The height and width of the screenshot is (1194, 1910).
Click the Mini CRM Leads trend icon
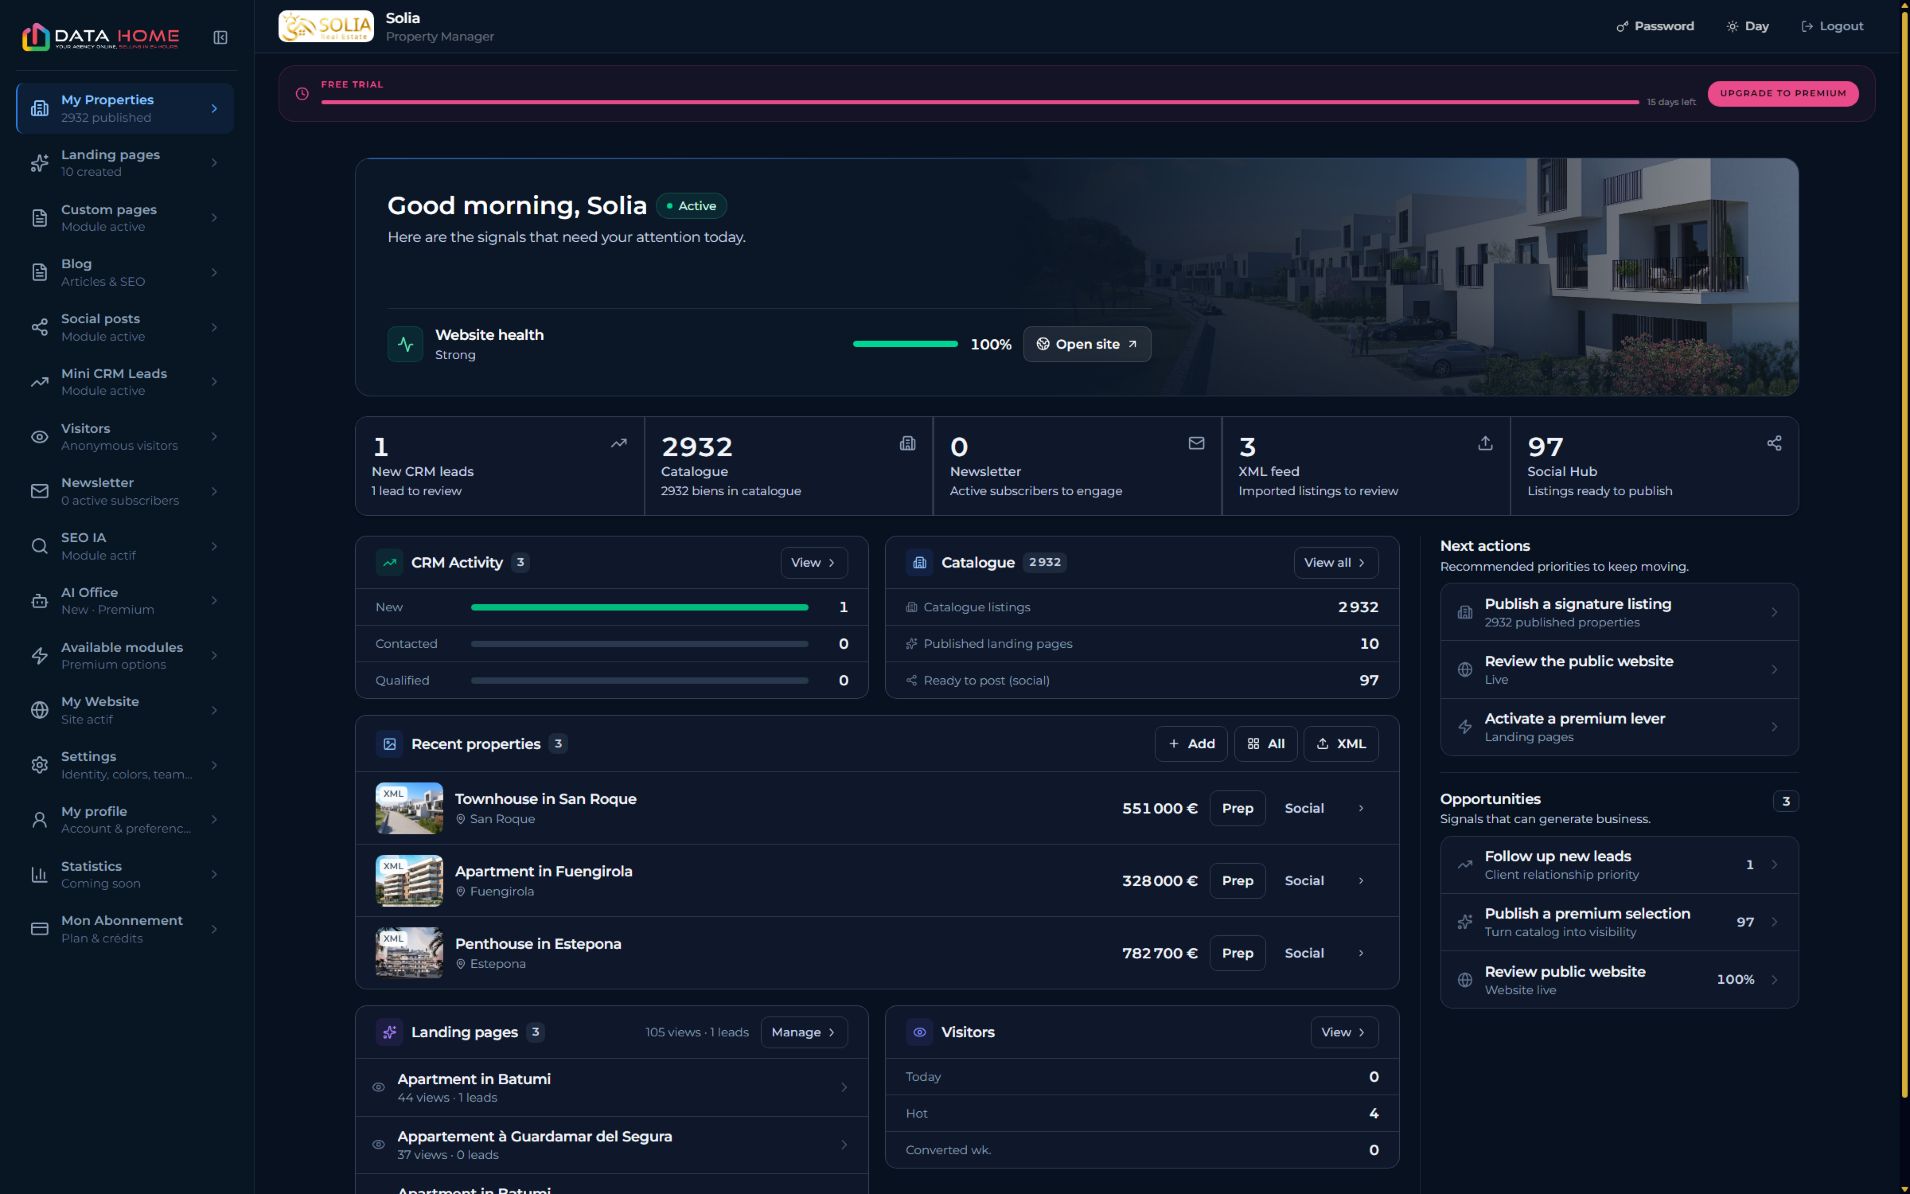40,382
